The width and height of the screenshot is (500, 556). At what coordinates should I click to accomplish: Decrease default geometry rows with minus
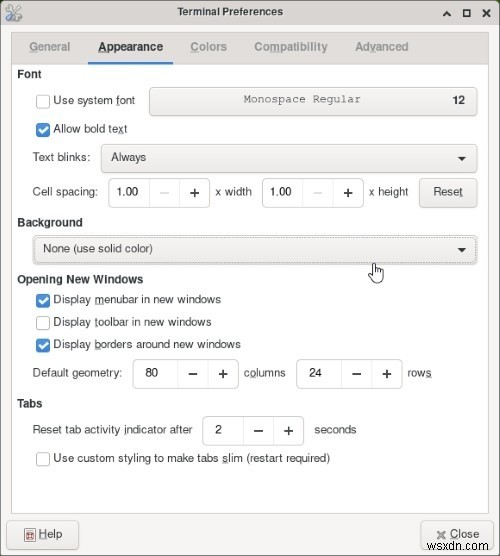coord(356,374)
